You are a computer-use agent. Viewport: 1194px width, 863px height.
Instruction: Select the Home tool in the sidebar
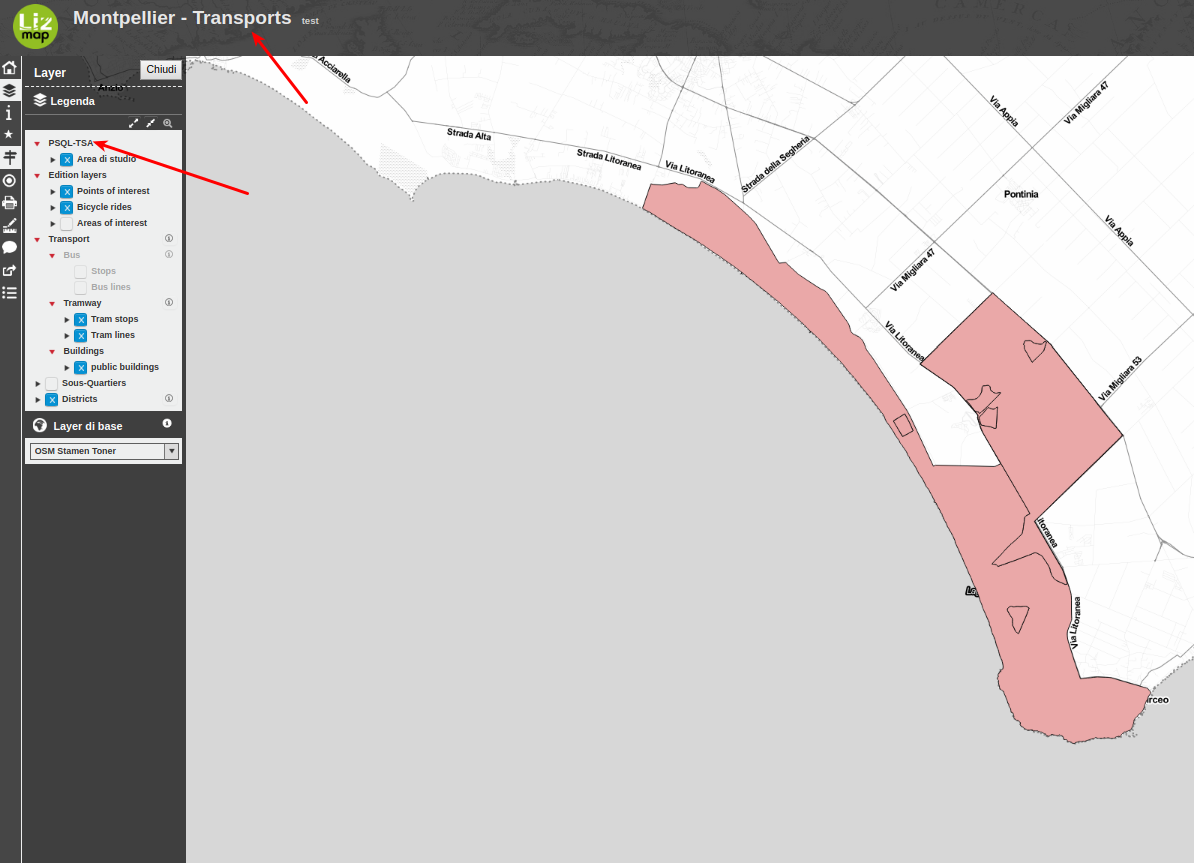10,67
